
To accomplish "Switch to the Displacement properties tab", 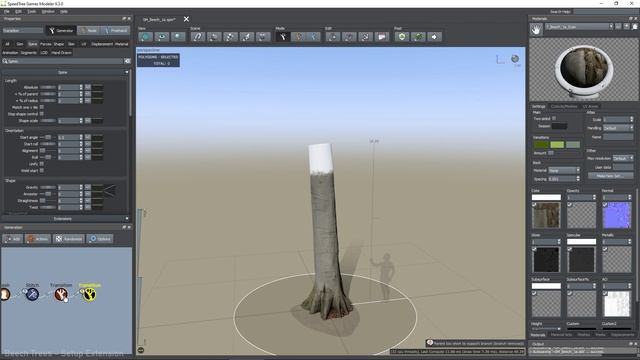I will point(102,44).
